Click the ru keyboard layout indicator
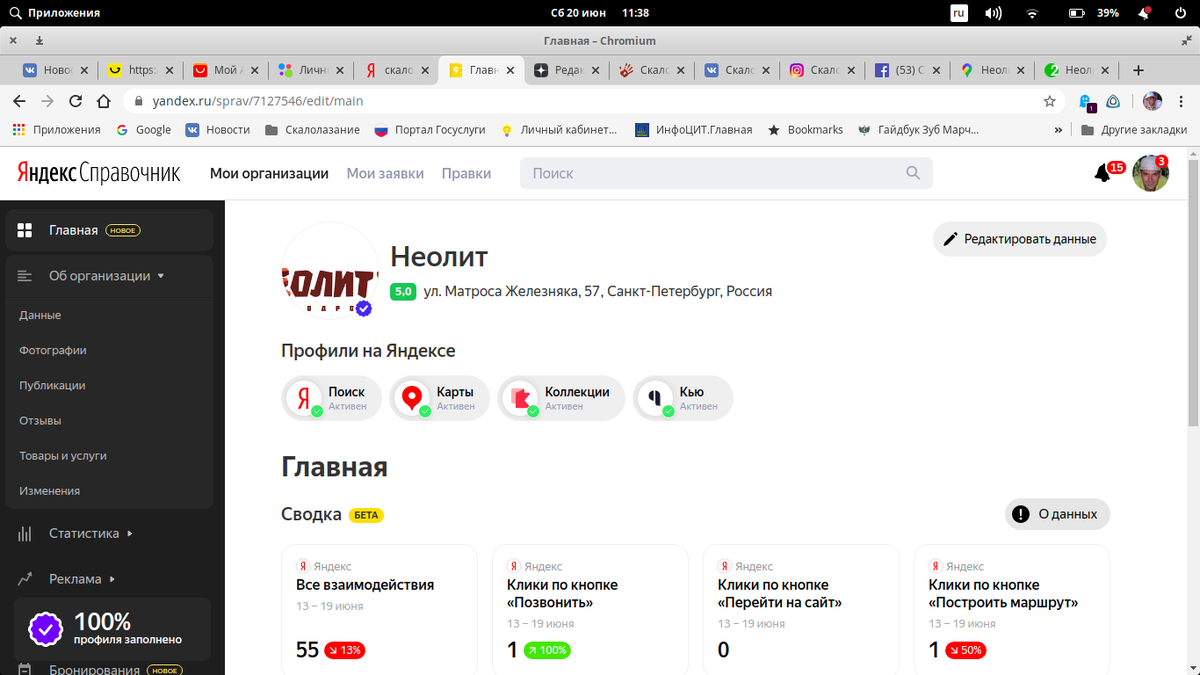Image resolution: width=1200 pixels, height=675 pixels. (959, 13)
